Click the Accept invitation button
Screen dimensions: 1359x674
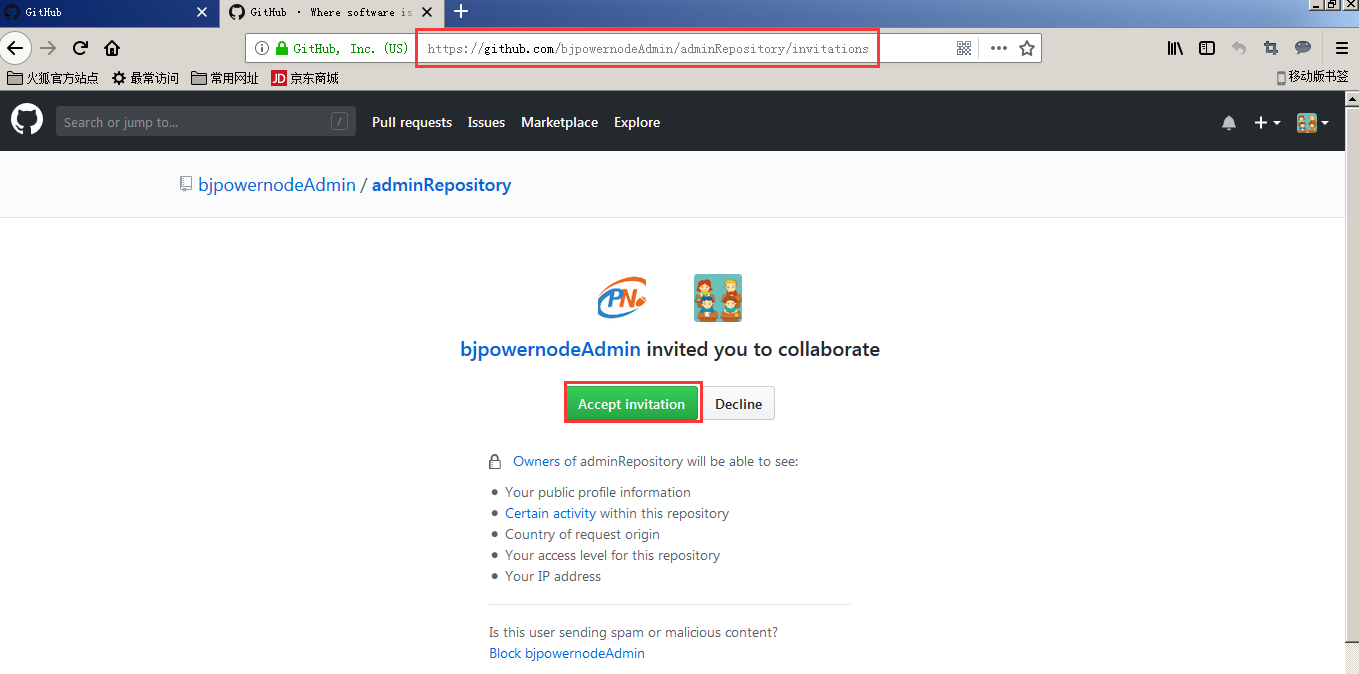[631, 404]
